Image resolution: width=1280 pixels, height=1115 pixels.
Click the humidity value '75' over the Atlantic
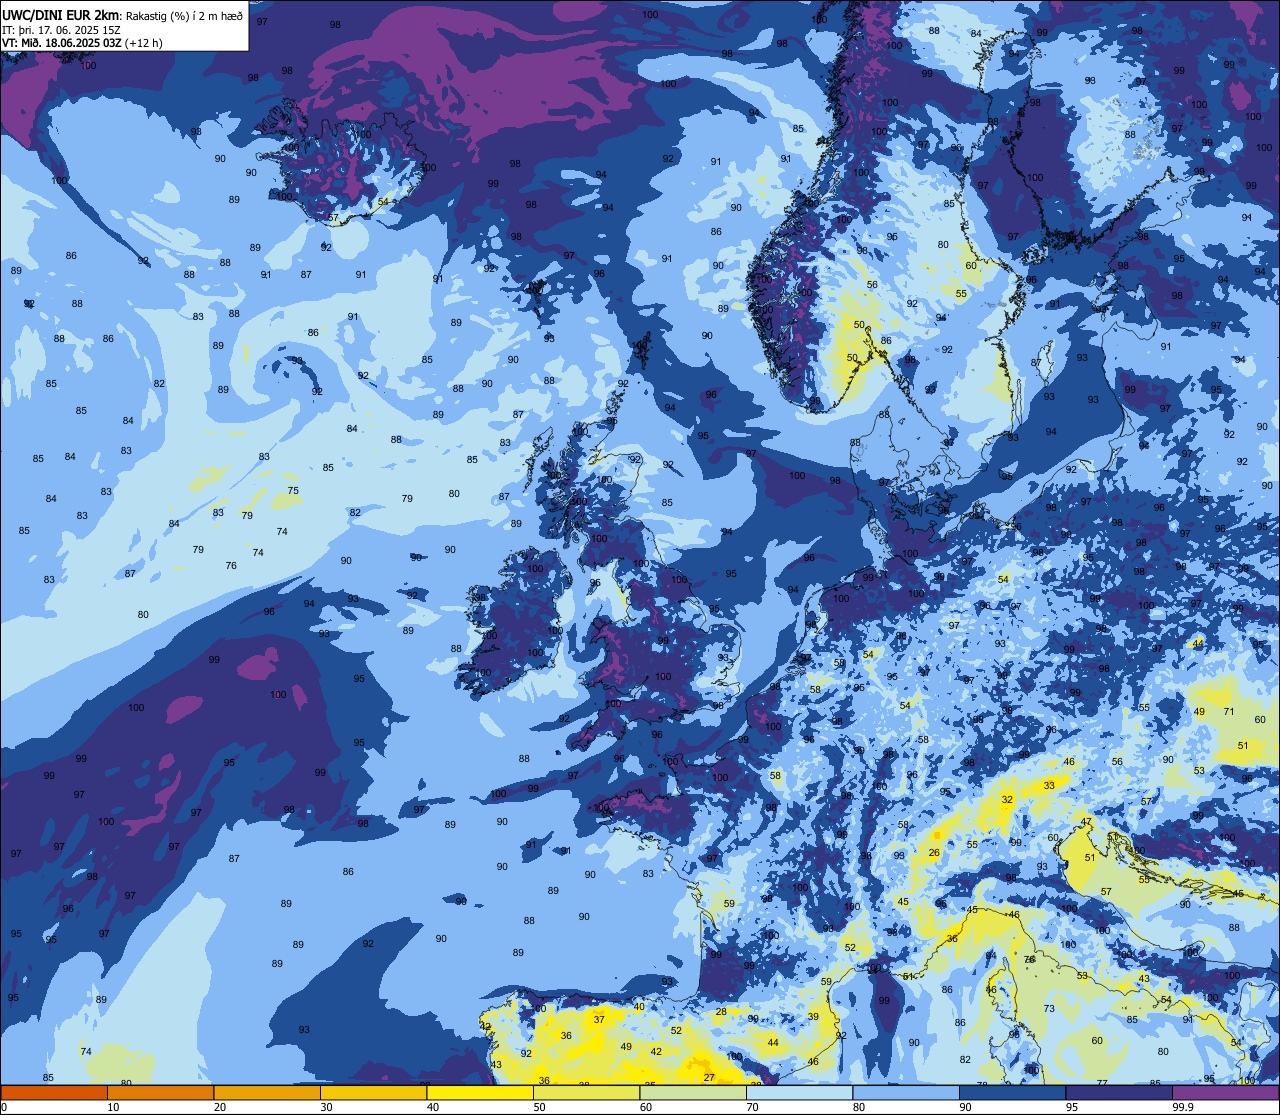pos(293,491)
